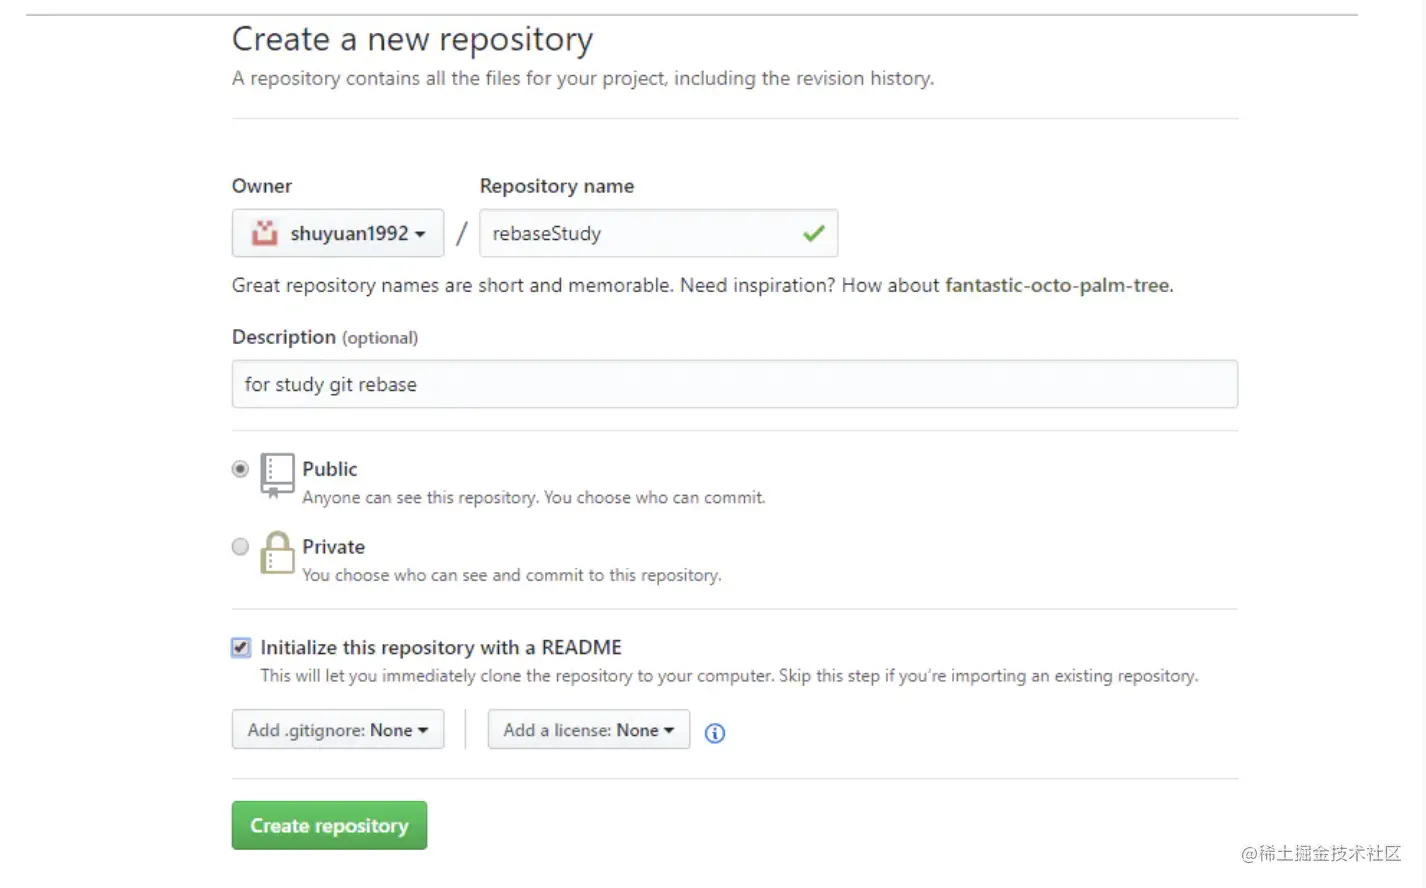Click the blue license info icon

715,733
